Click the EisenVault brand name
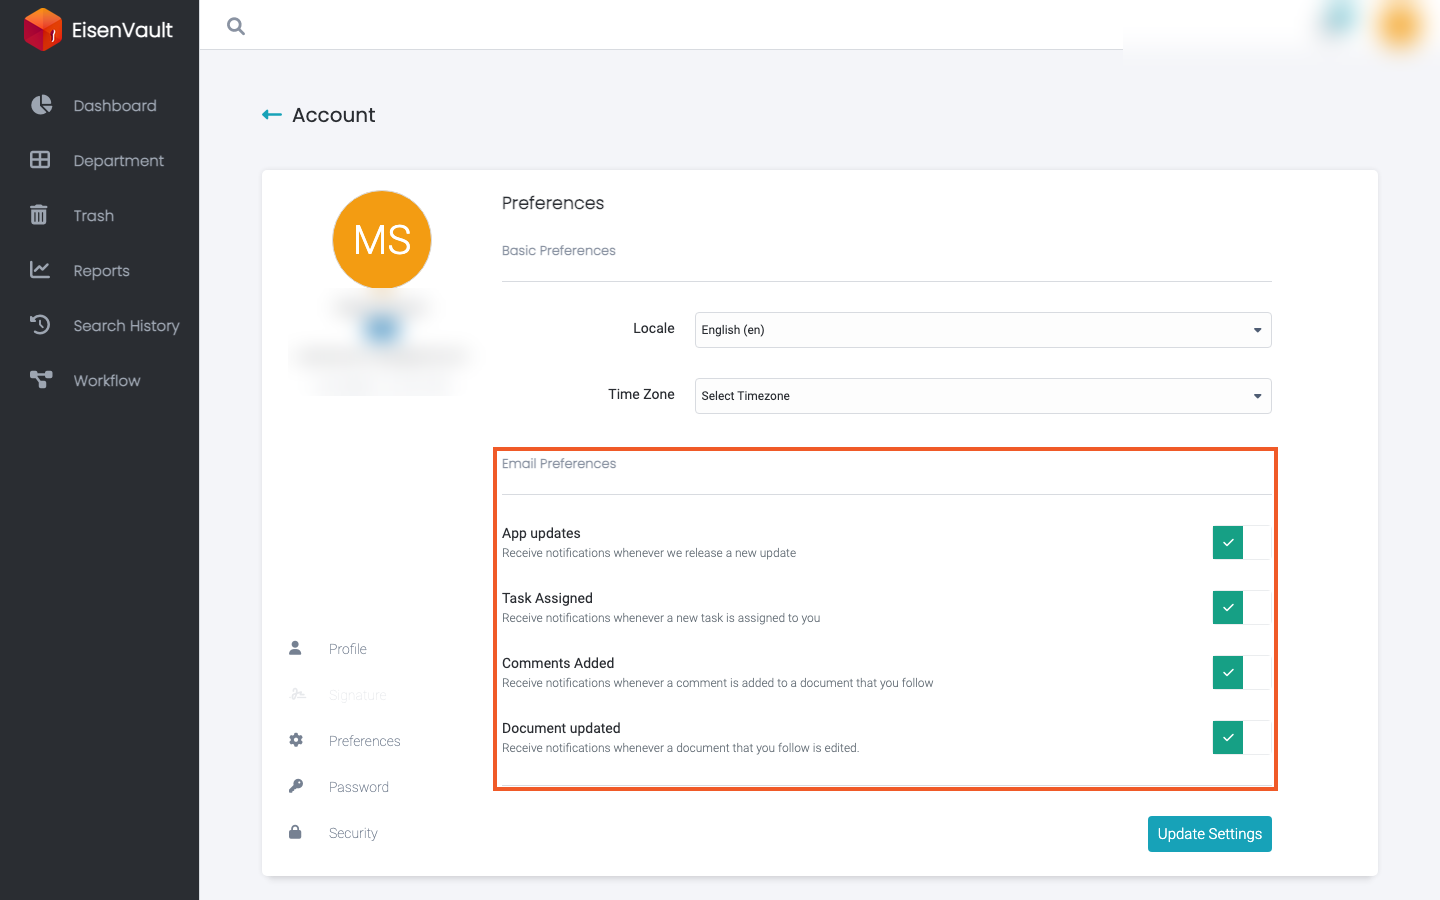Image resolution: width=1440 pixels, height=900 pixels. coord(122,30)
